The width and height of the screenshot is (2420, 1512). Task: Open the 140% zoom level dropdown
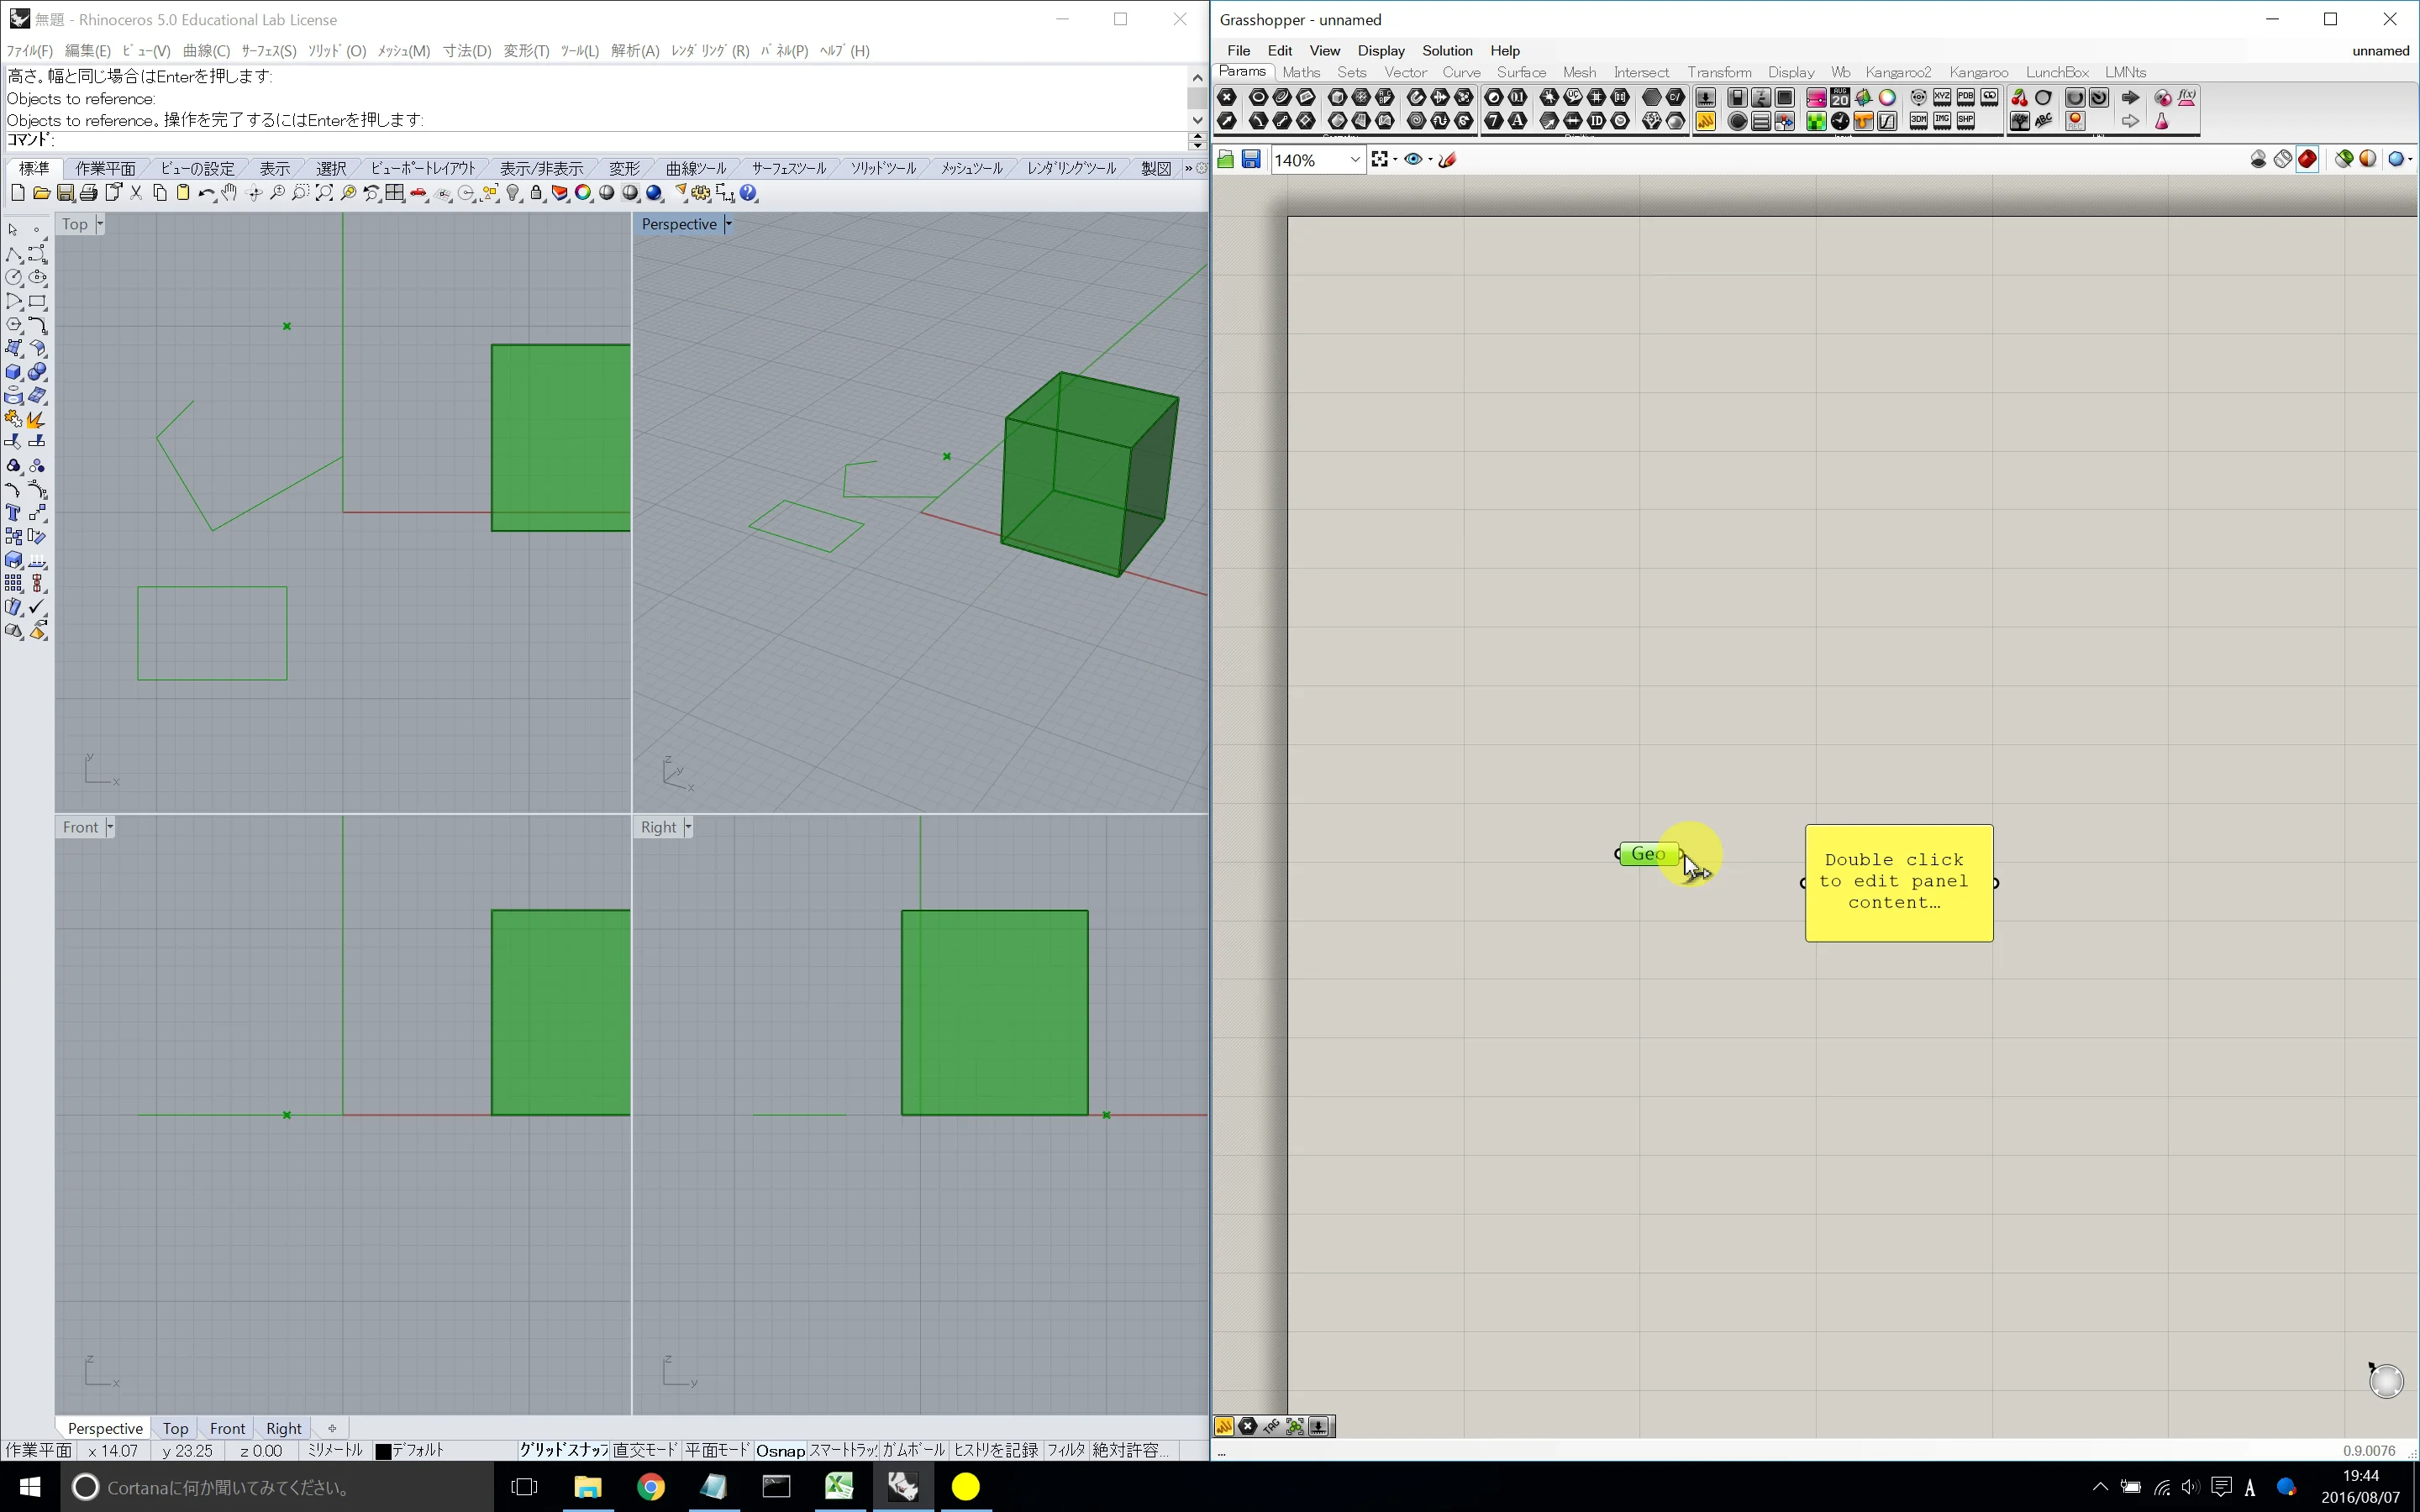[x=1354, y=160]
